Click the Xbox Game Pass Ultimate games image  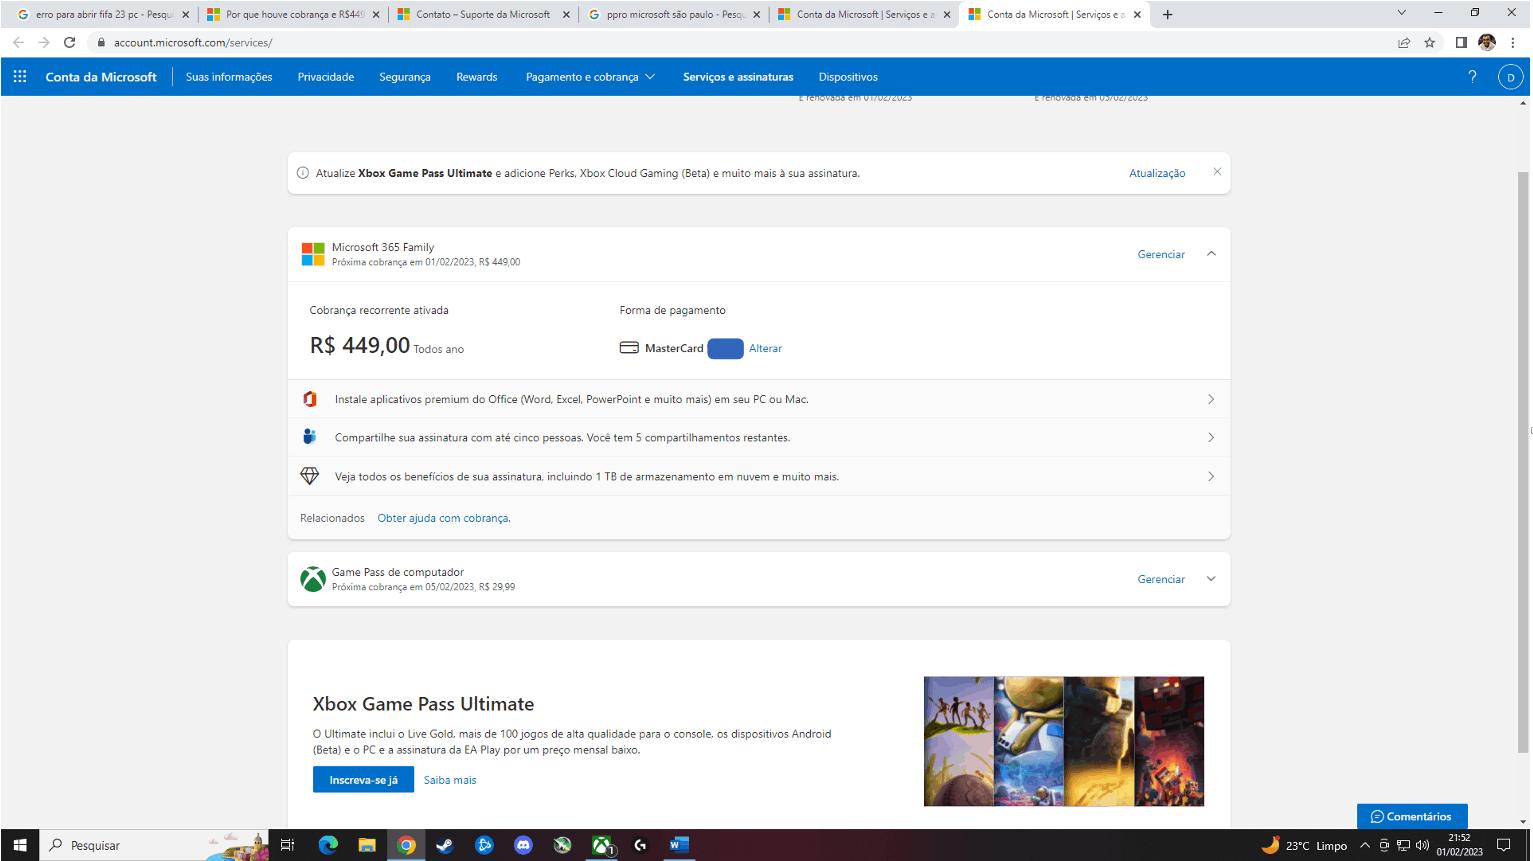(1064, 741)
